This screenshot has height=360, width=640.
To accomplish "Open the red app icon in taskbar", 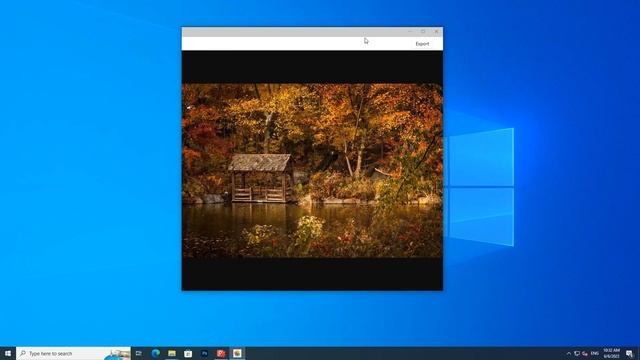I will 221,353.
